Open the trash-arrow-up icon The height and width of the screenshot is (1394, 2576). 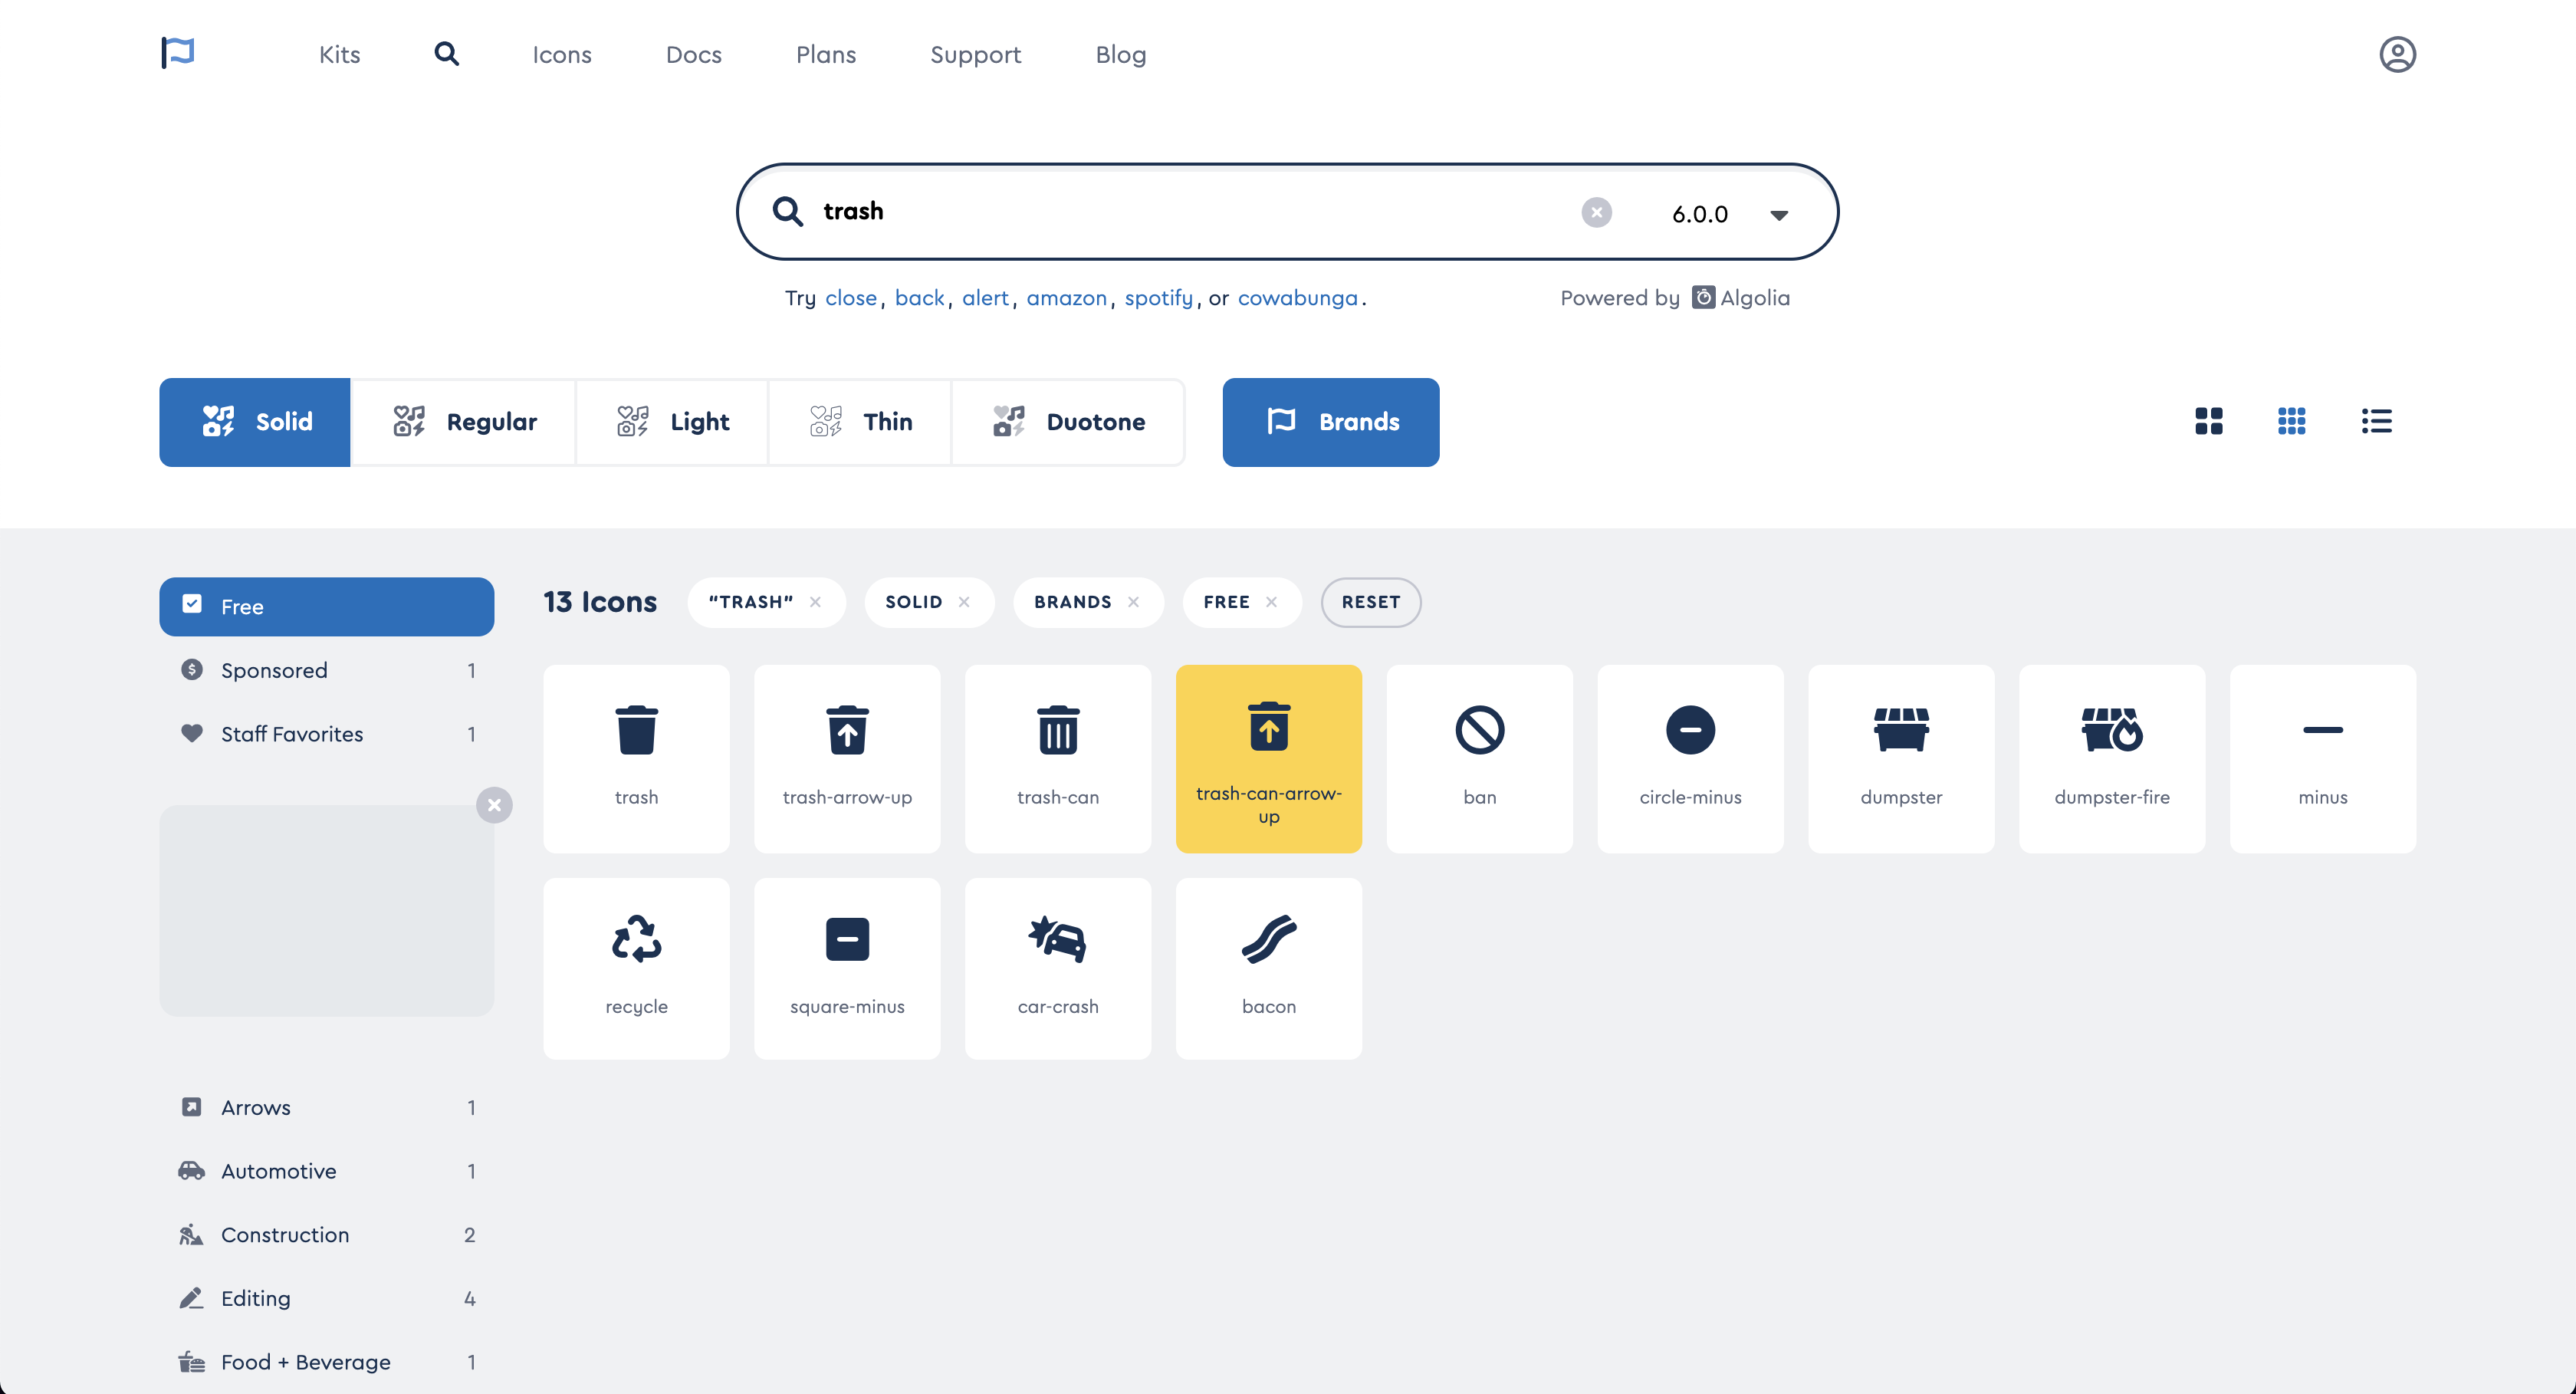pyautogui.click(x=847, y=758)
